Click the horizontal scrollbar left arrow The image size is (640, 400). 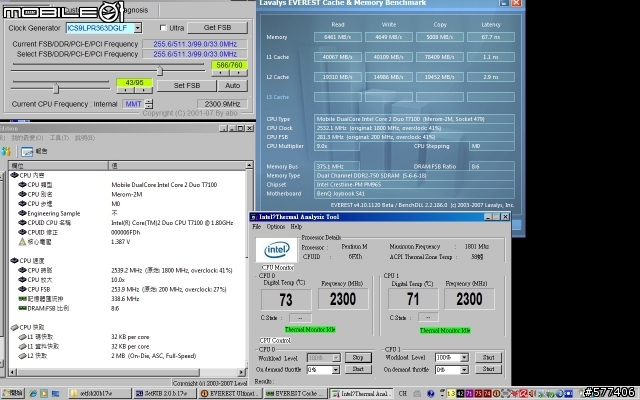13,372
